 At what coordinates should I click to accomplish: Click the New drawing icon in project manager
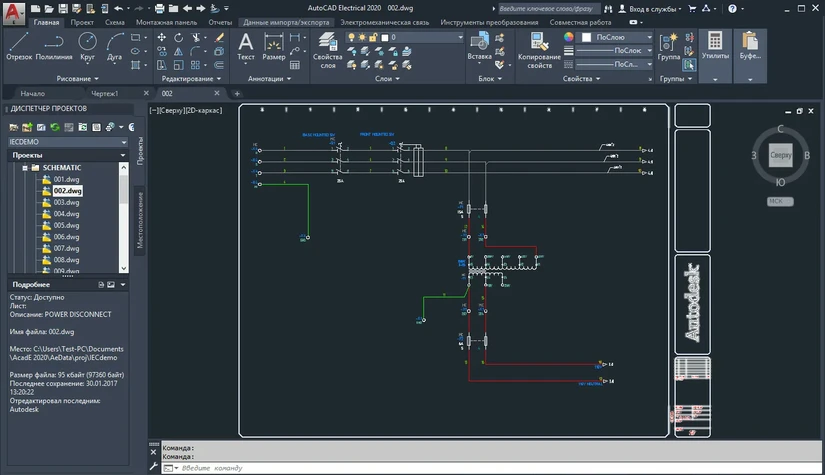tap(41, 127)
